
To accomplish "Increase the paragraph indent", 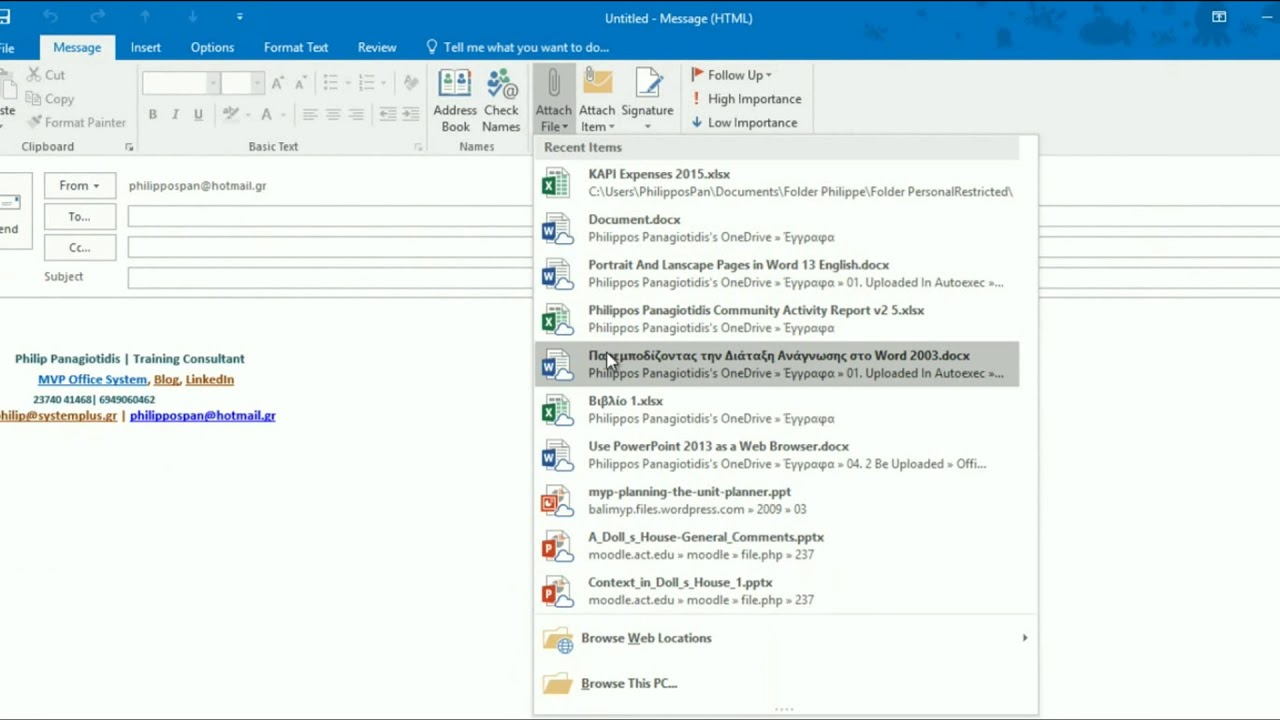I will pos(410,115).
